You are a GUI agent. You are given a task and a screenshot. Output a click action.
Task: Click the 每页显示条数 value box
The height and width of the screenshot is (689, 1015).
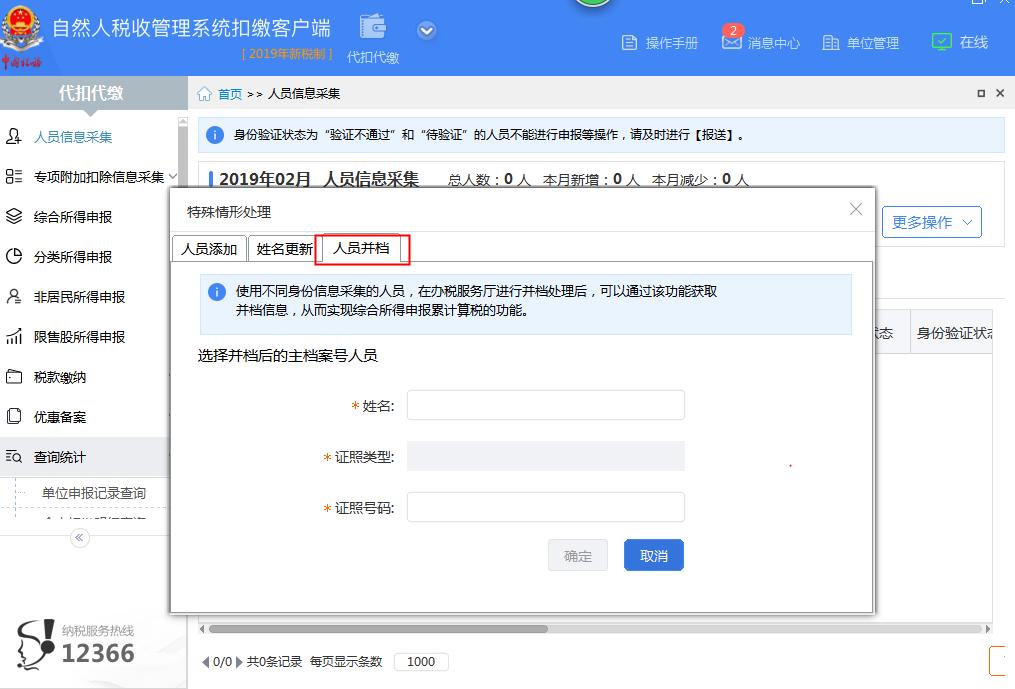419,661
